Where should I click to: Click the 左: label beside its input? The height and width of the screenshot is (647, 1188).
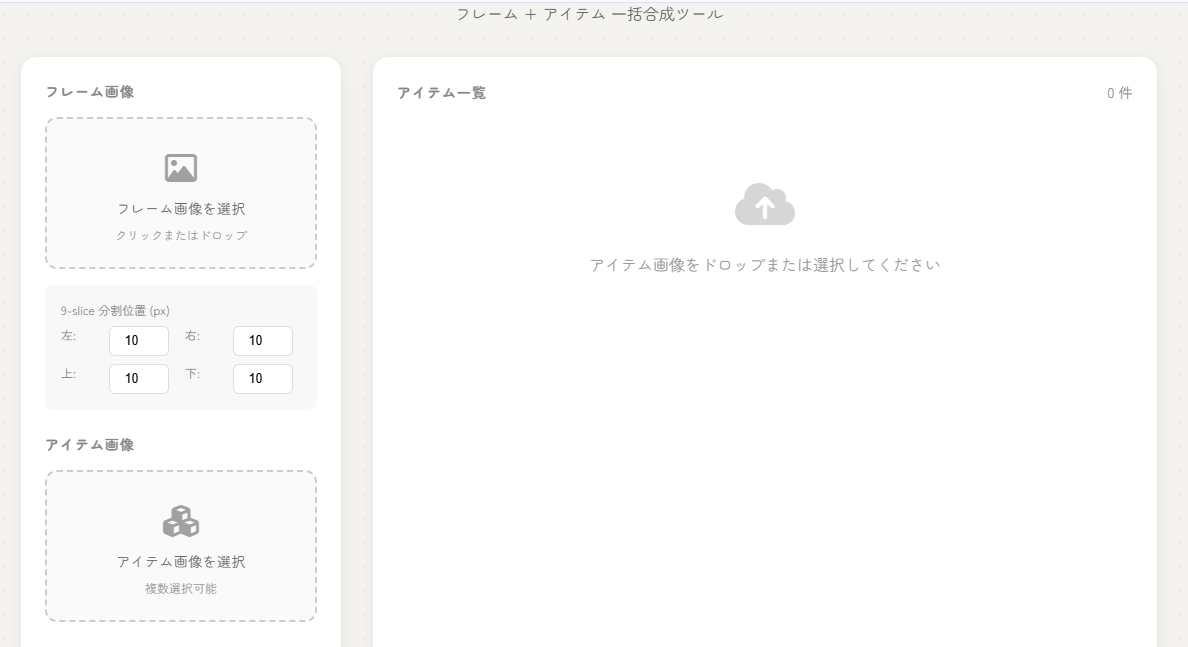pyautogui.click(x=68, y=336)
